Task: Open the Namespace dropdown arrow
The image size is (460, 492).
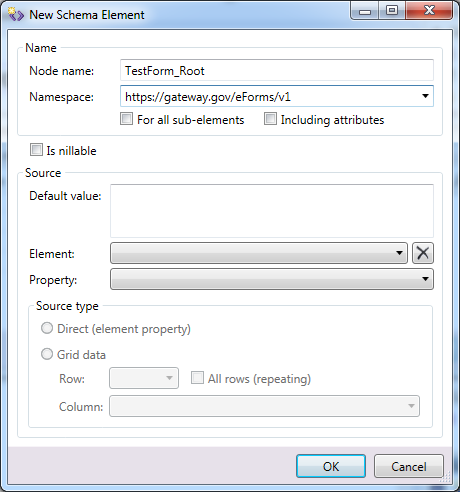Action: 425,96
